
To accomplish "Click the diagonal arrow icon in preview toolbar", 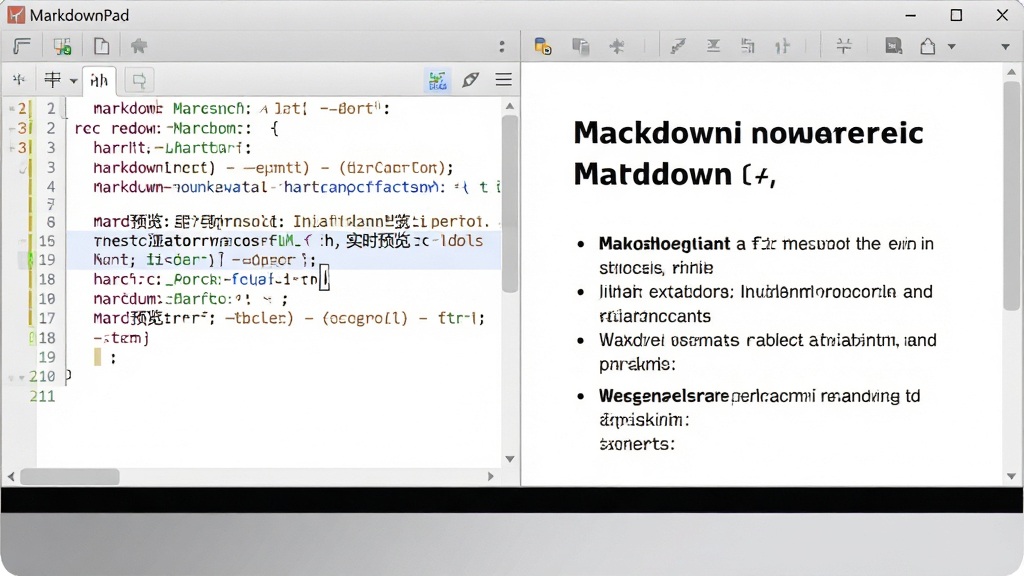I will coord(679,46).
